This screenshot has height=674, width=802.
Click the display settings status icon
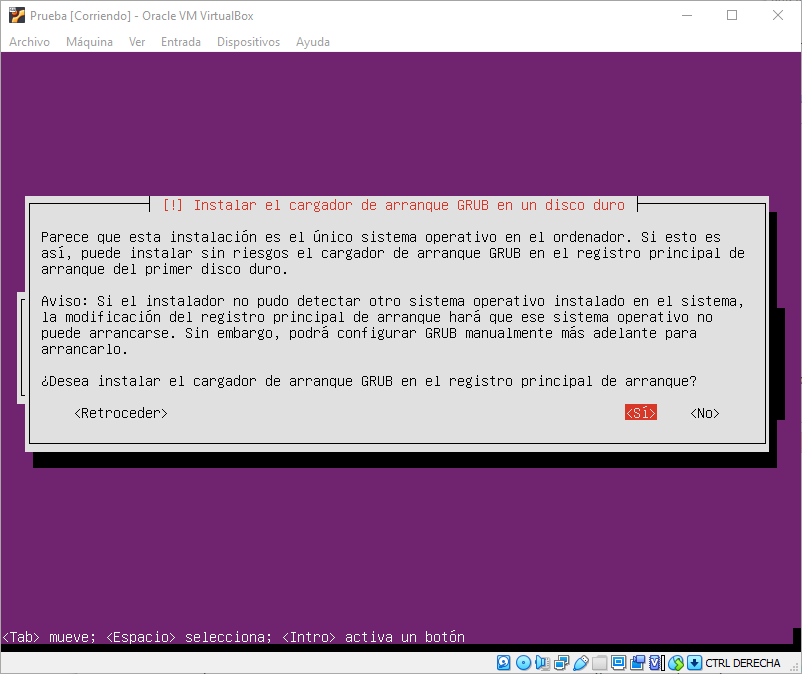tap(619, 663)
